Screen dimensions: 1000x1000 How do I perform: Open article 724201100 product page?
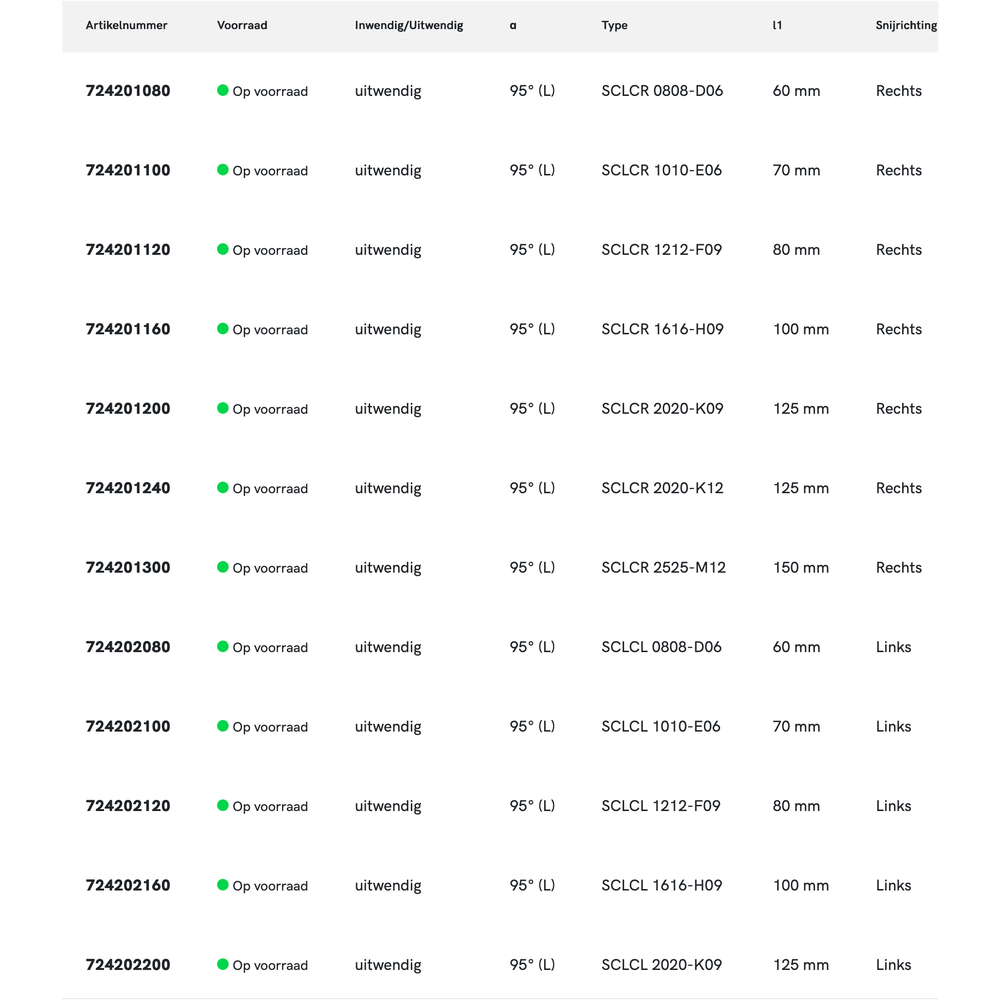point(128,170)
